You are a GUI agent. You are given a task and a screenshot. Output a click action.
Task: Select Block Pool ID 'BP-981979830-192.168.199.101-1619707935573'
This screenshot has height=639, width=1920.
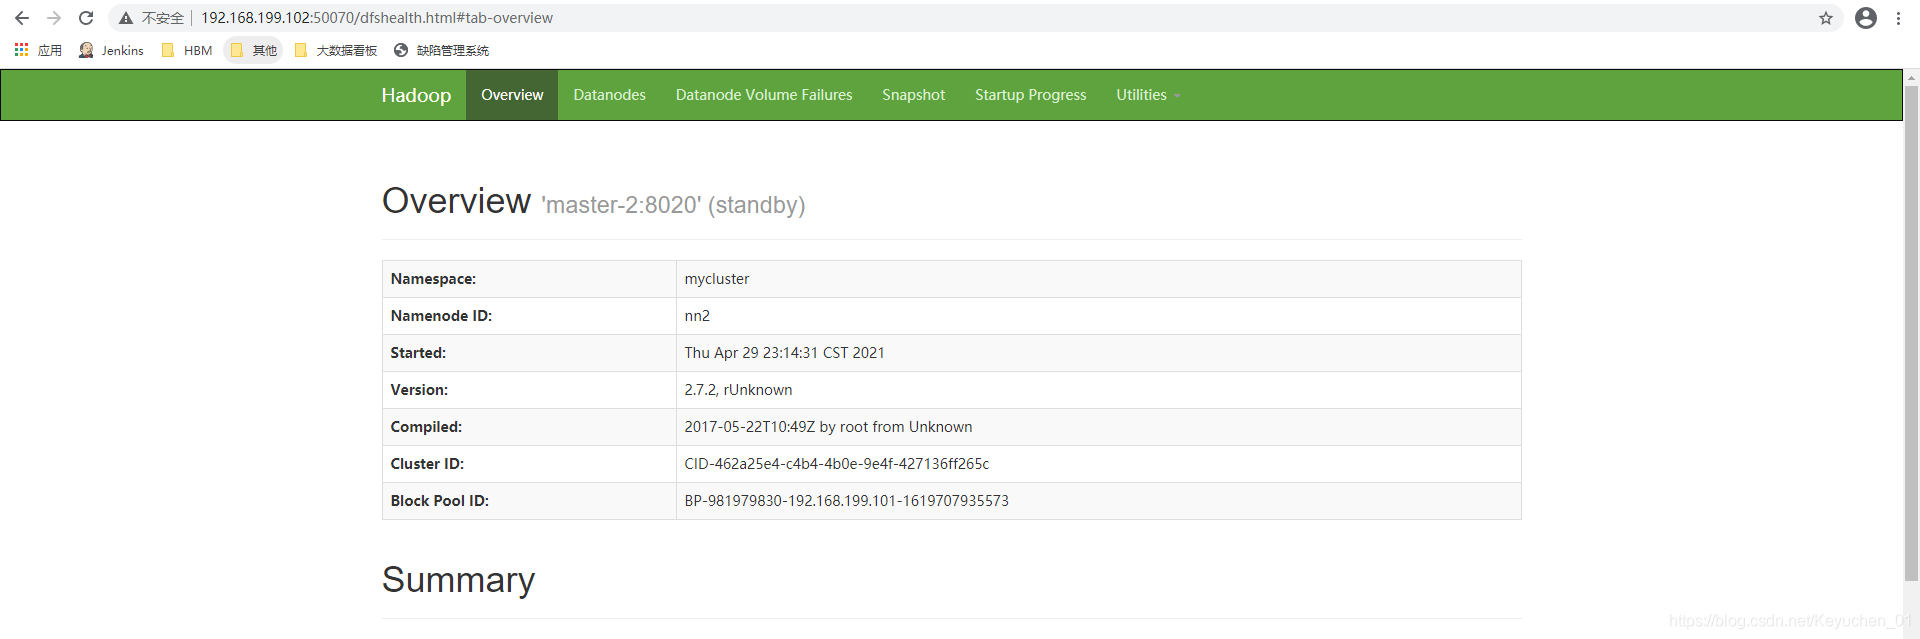pyautogui.click(x=846, y=501)
